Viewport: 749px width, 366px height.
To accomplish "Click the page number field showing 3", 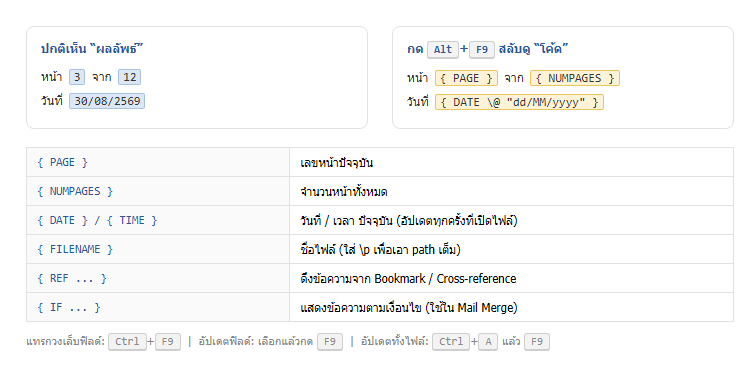I will pyautogui.click(x=77, y=77).
